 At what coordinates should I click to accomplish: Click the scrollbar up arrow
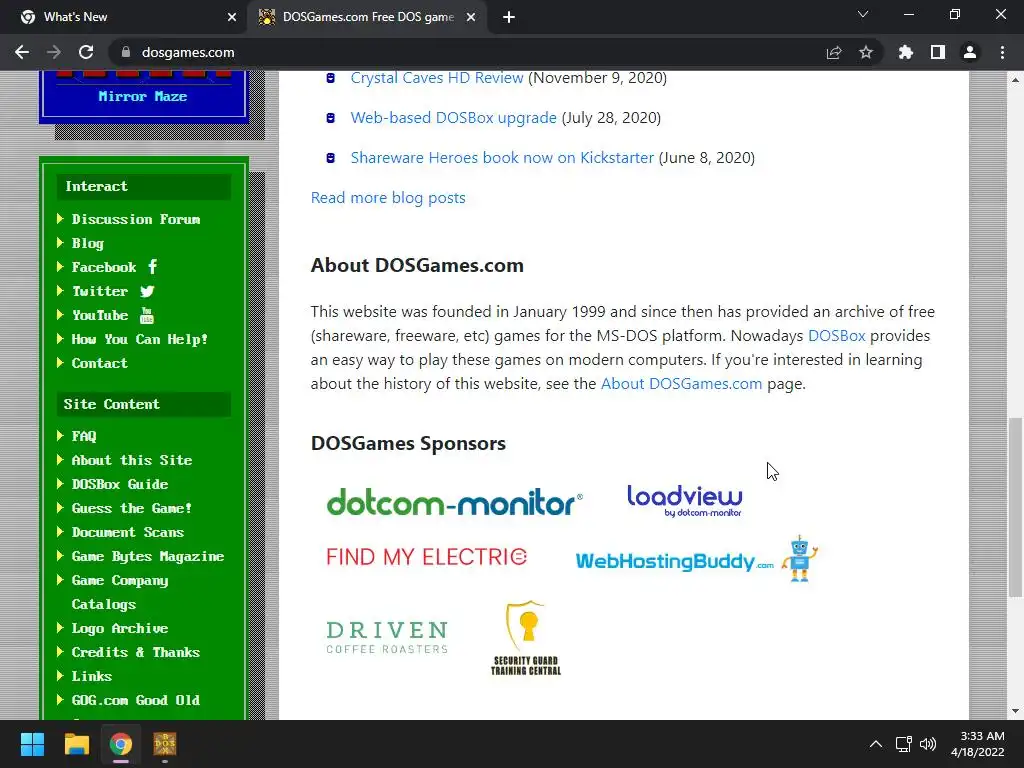[1015, 80]
